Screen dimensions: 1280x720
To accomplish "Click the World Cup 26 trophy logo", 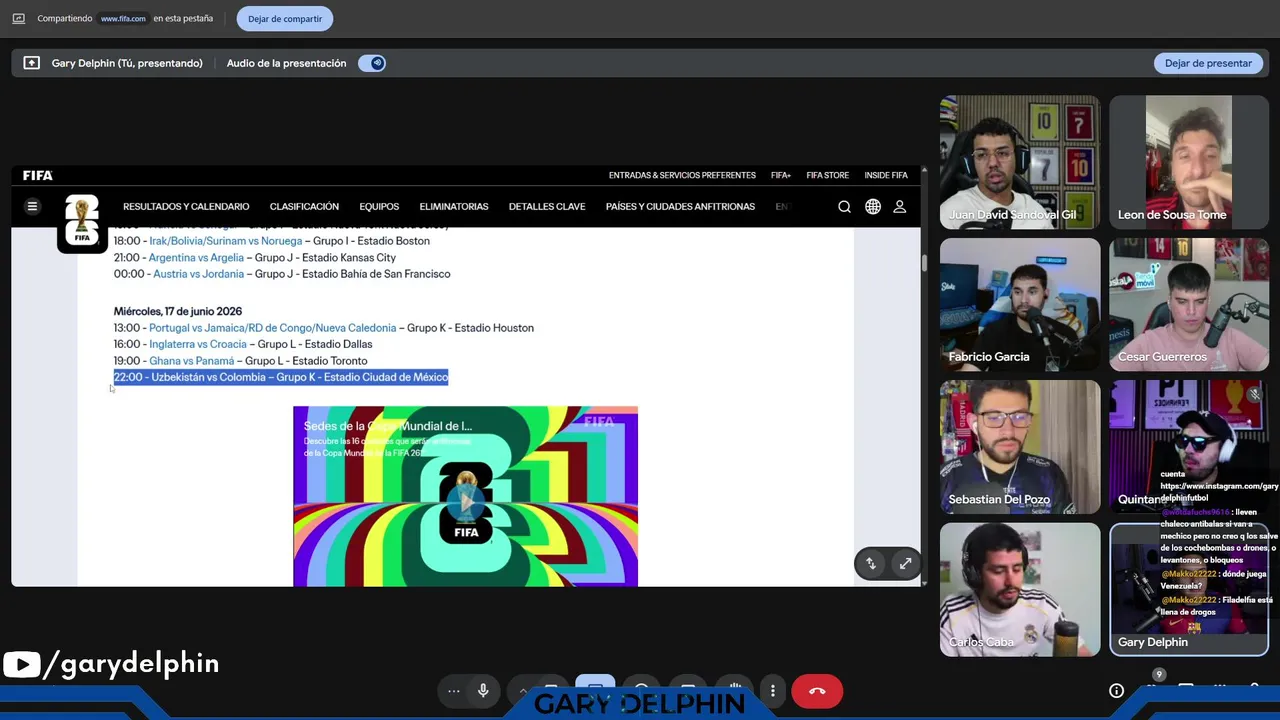I will [82, 221].
